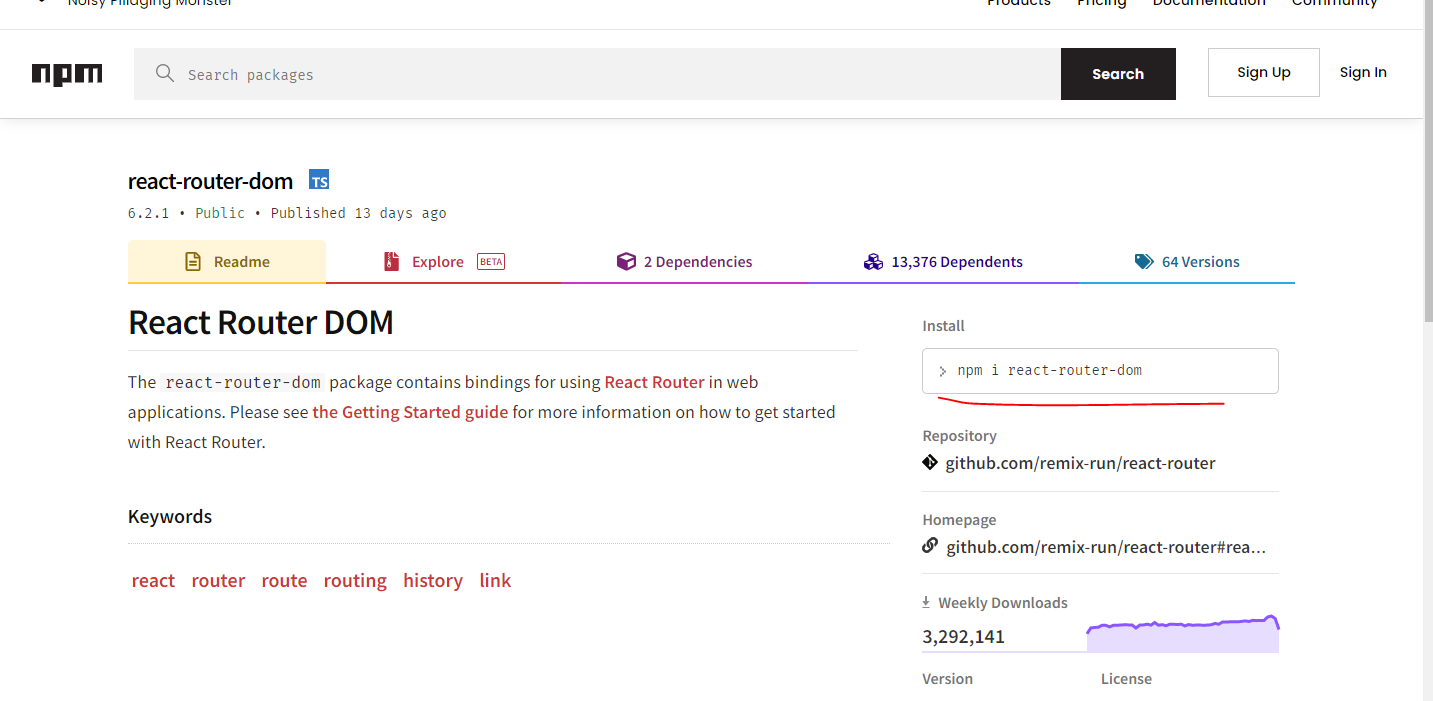Open the React Router link
Viewport: 1433px width, 701px height.
655,382
